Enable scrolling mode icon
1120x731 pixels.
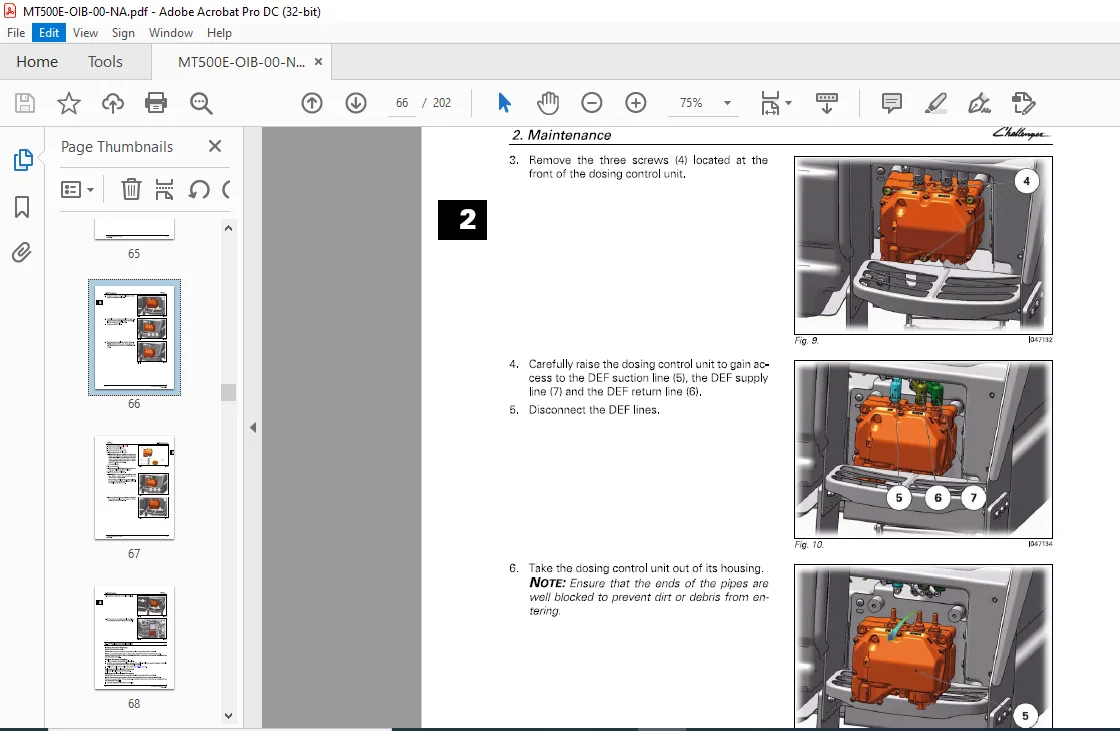coord(826,103)
